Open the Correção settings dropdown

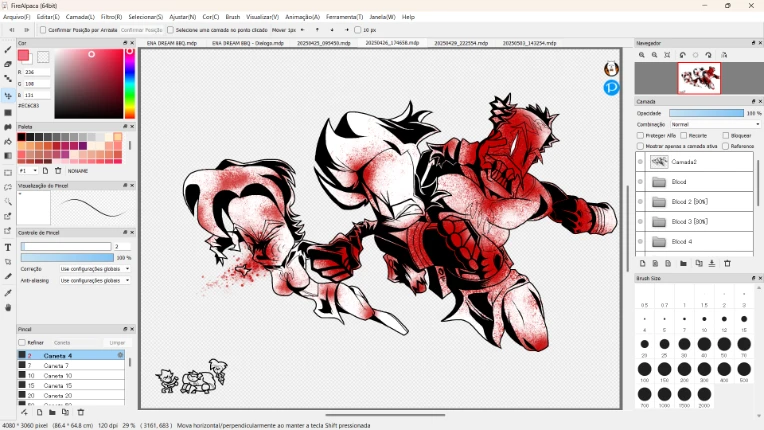[94, 269]
